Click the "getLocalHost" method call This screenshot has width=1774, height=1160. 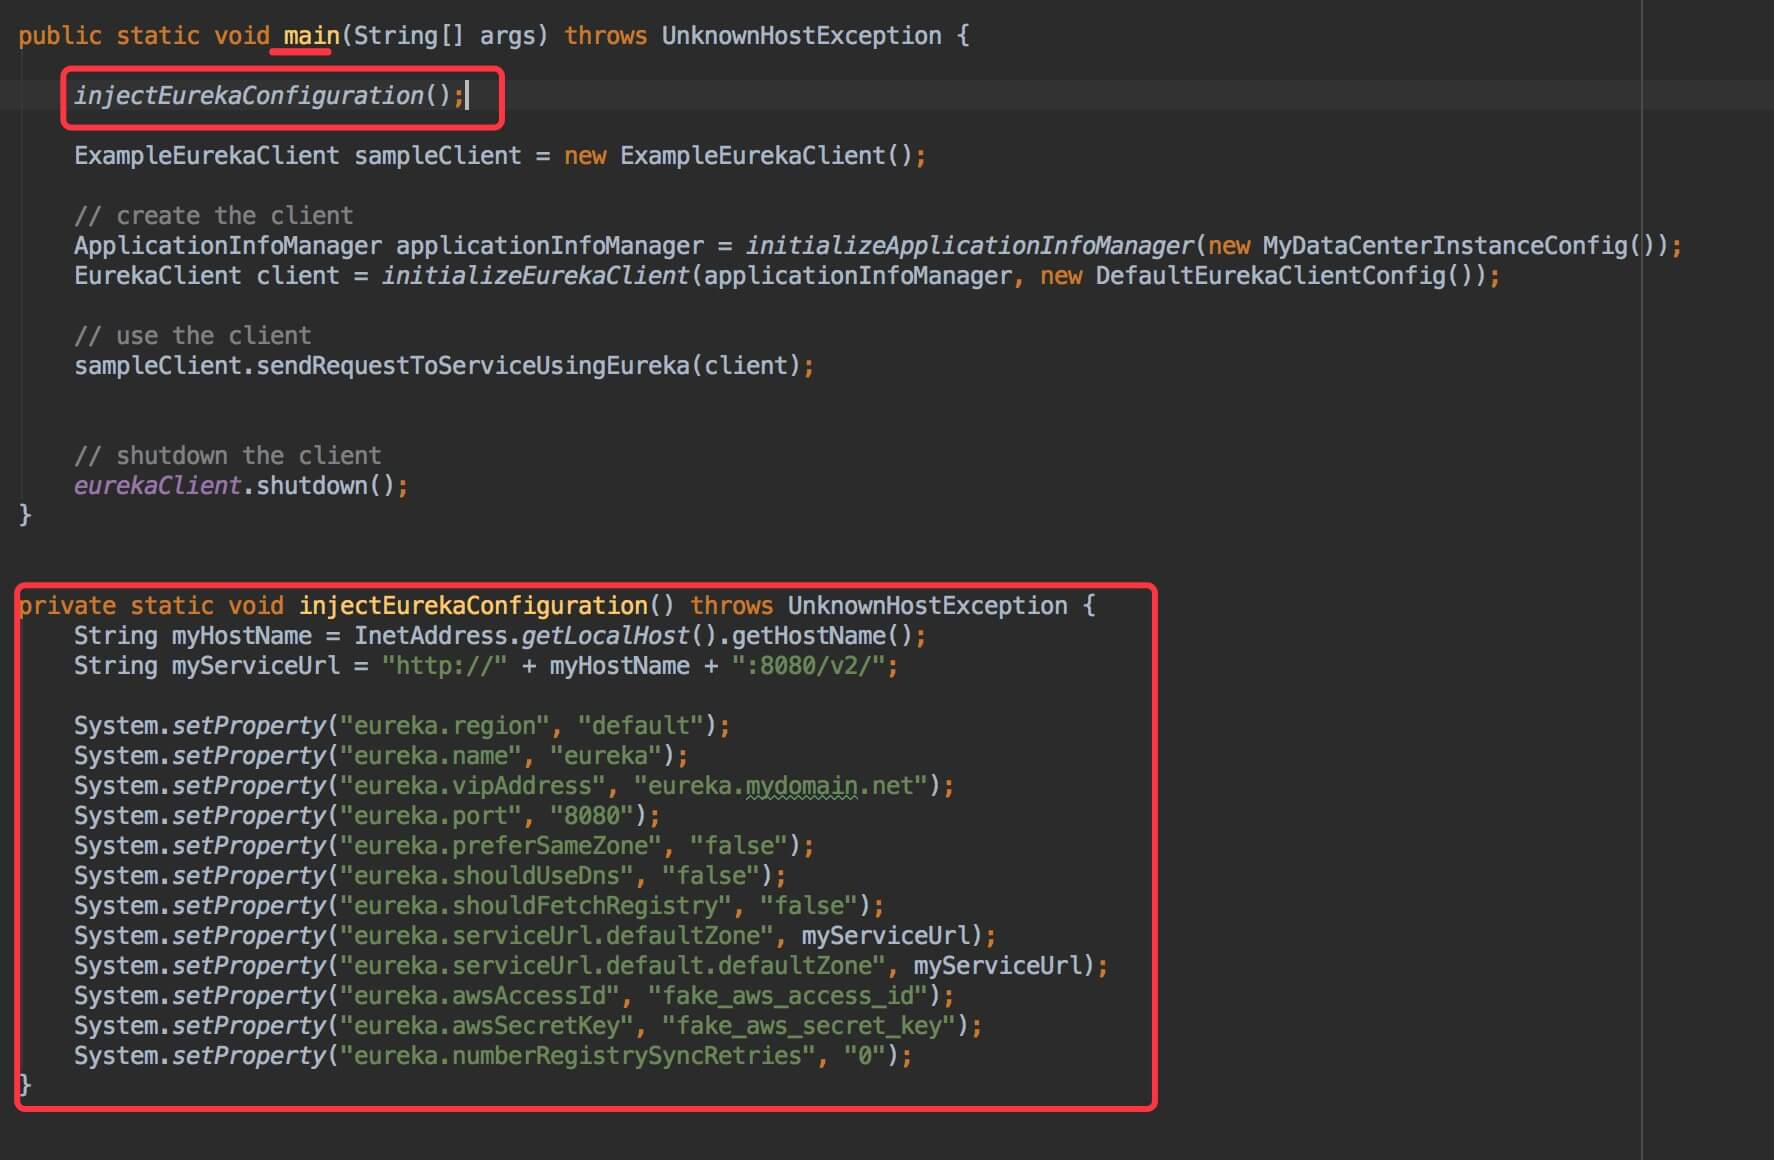coord(605,636)
